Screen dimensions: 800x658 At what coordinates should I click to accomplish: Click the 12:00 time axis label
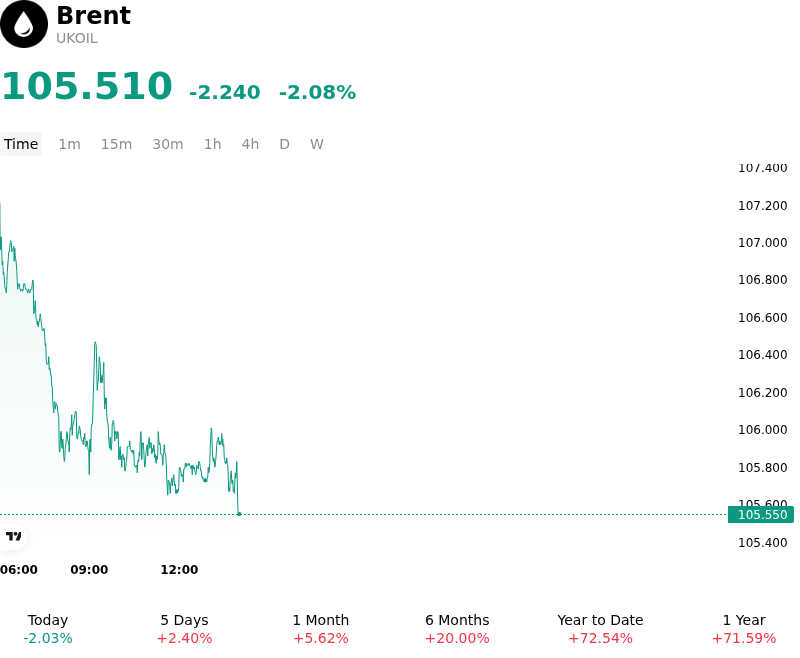(179, 570)
